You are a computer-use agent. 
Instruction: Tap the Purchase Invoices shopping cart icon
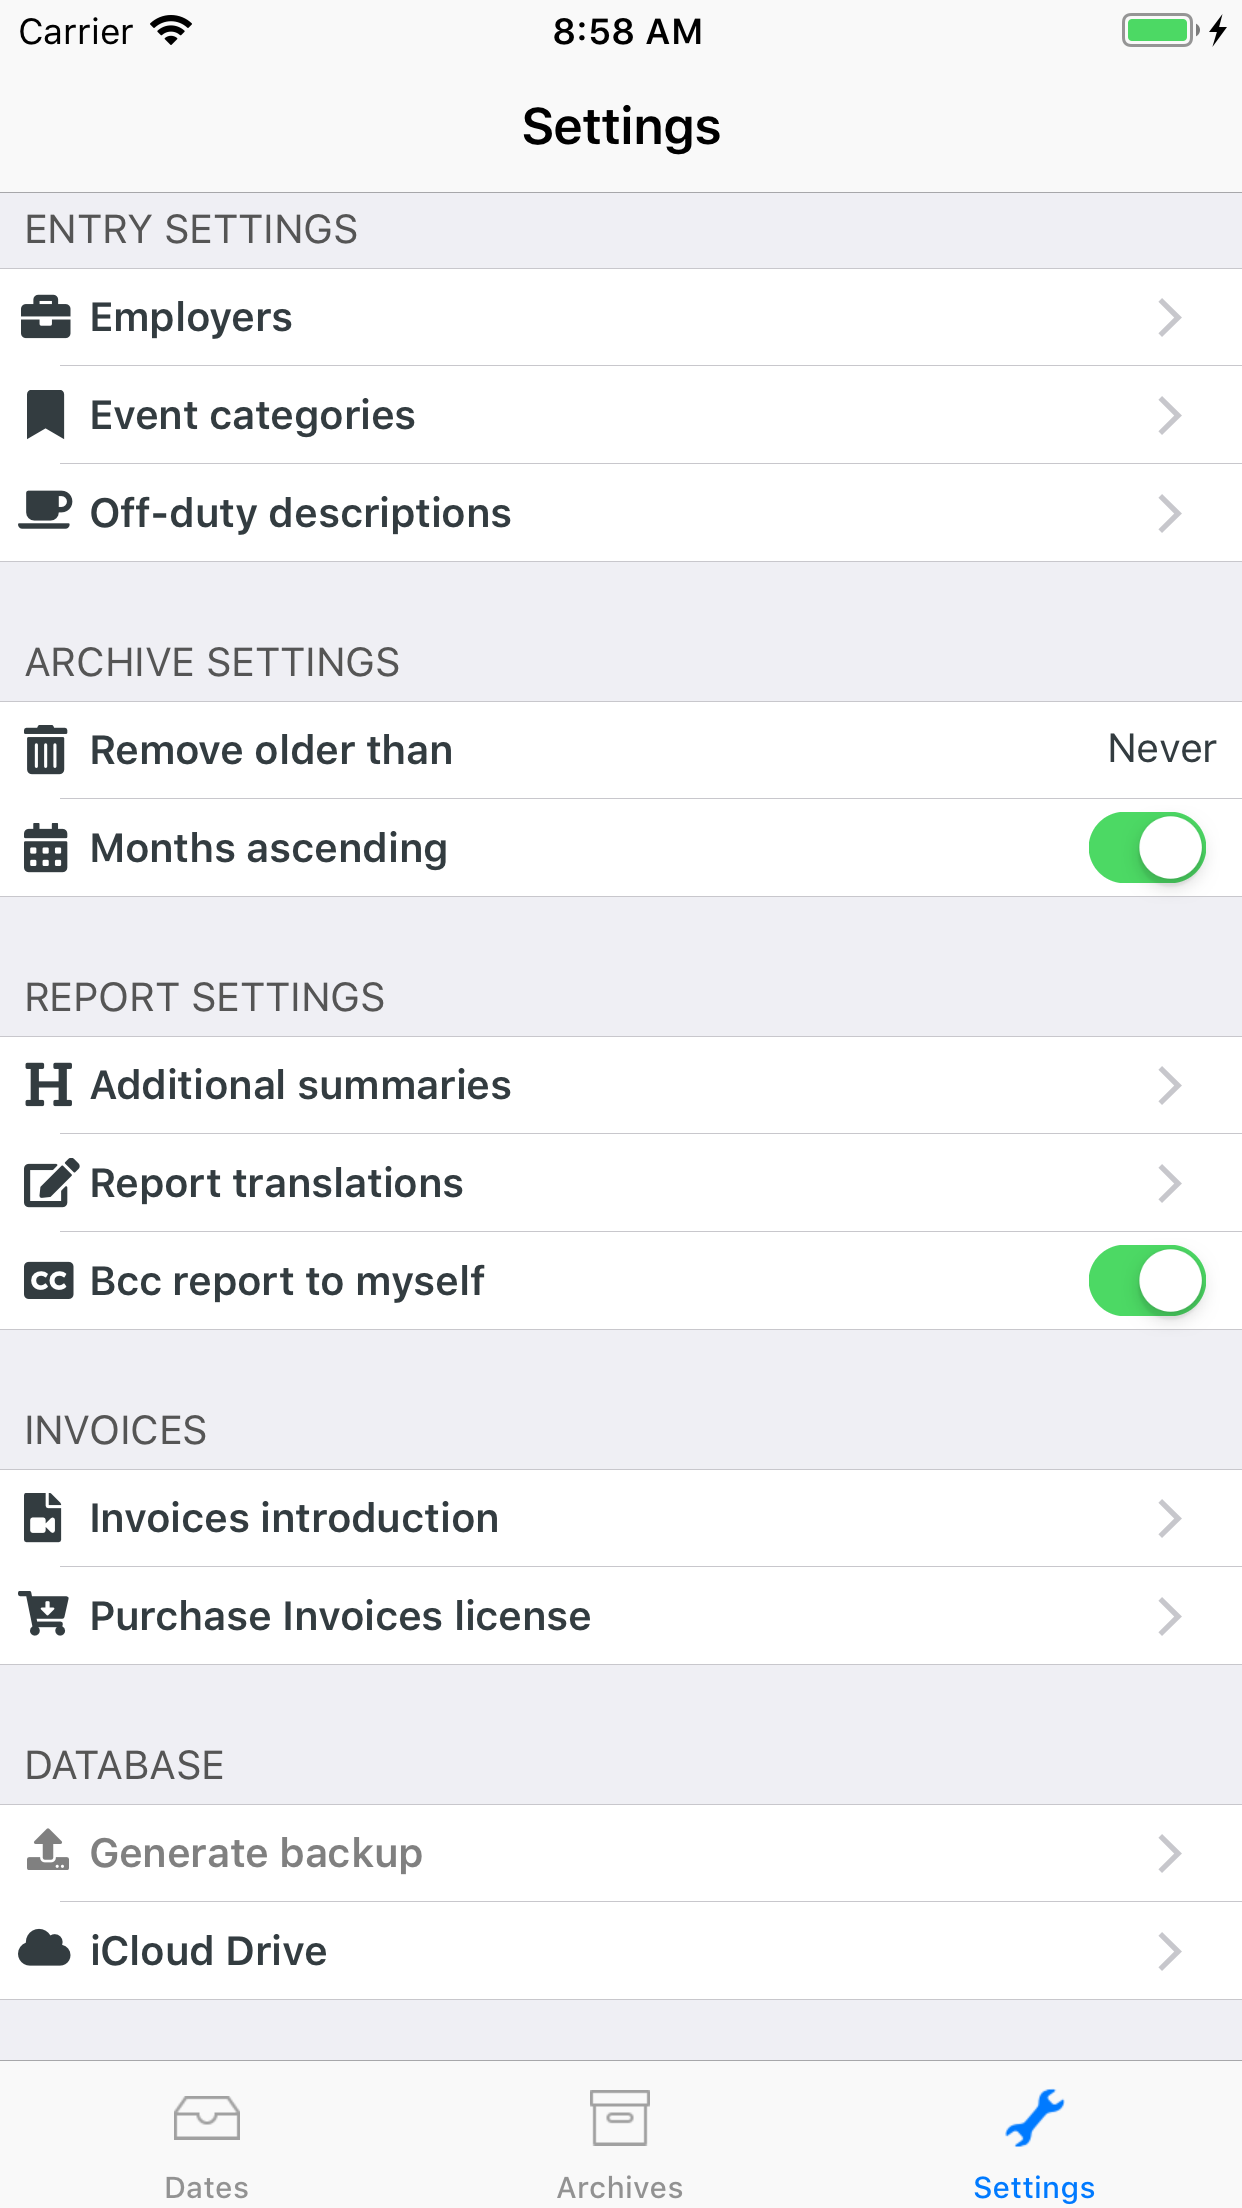pos(46,1615)
